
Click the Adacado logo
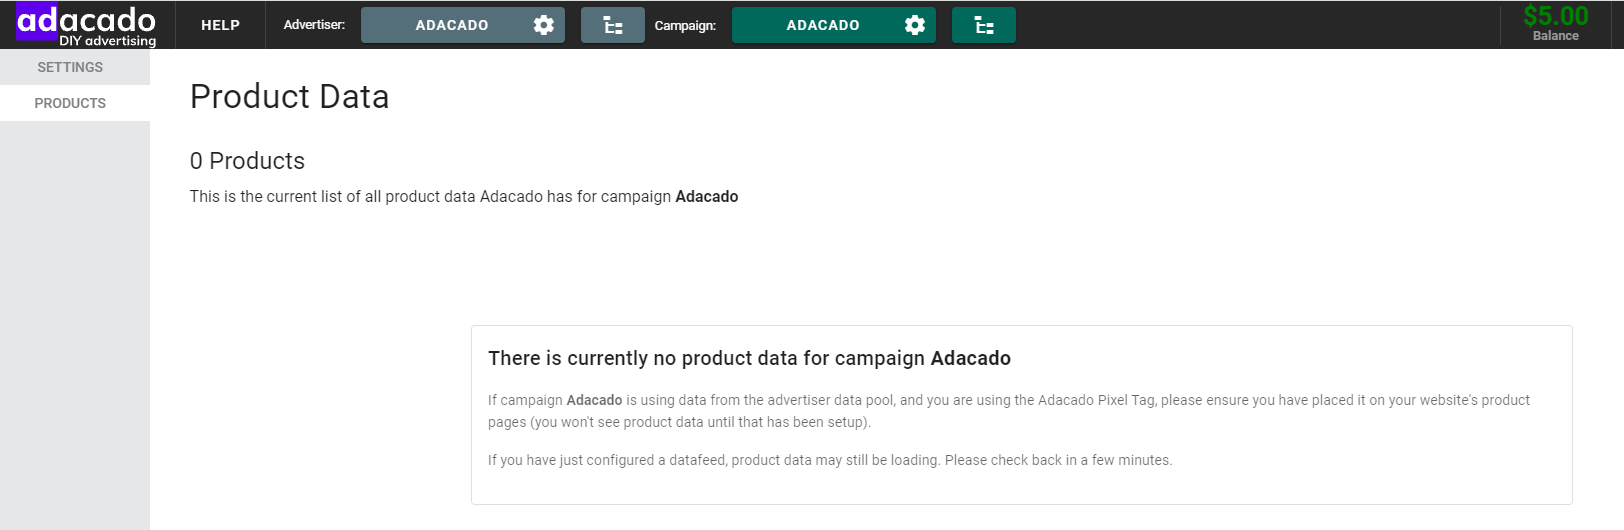point(86,24)
